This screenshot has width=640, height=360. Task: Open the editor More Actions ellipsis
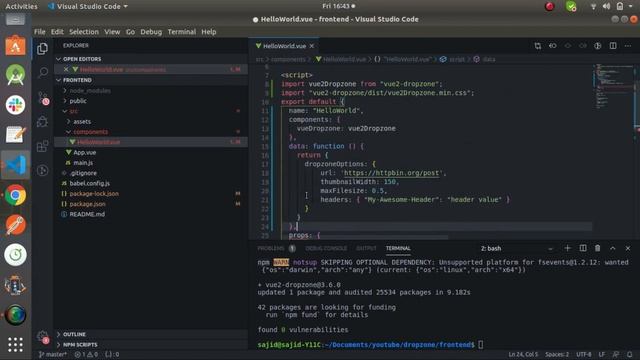click(628, 46)
